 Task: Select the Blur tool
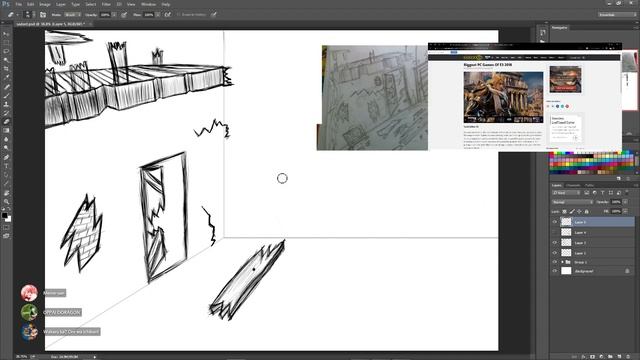[6, 139]
